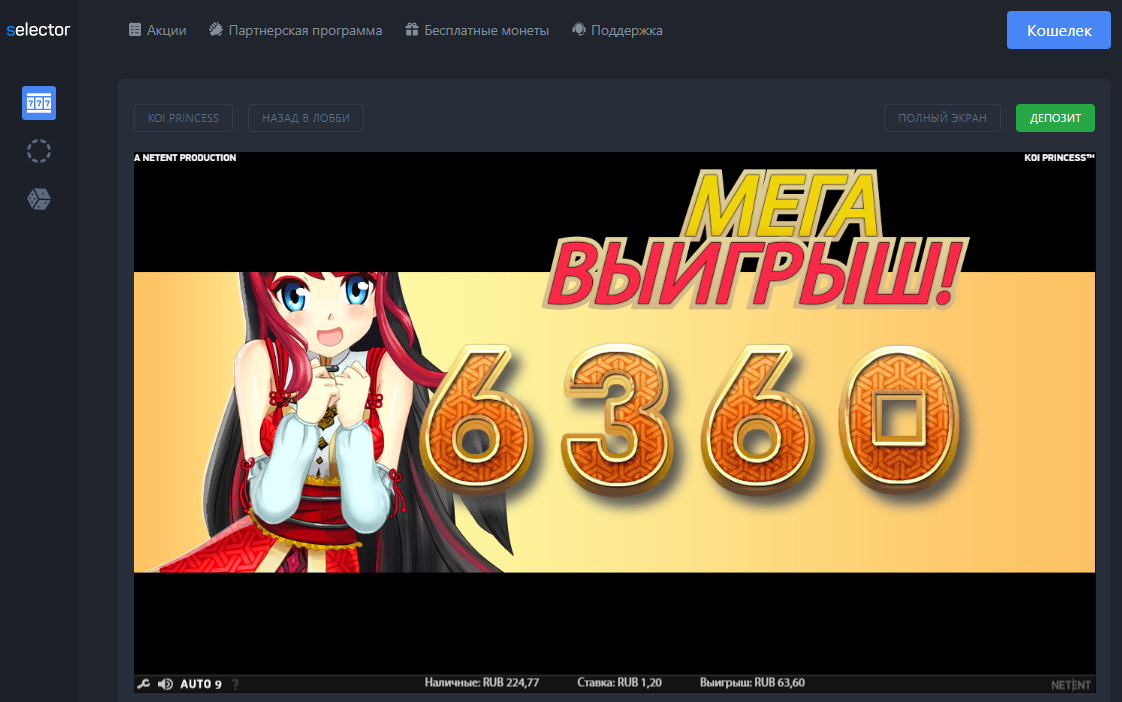Screen dimensions: 1122x702
Task: Open the Акции menu item
Action: coord(157,30)
